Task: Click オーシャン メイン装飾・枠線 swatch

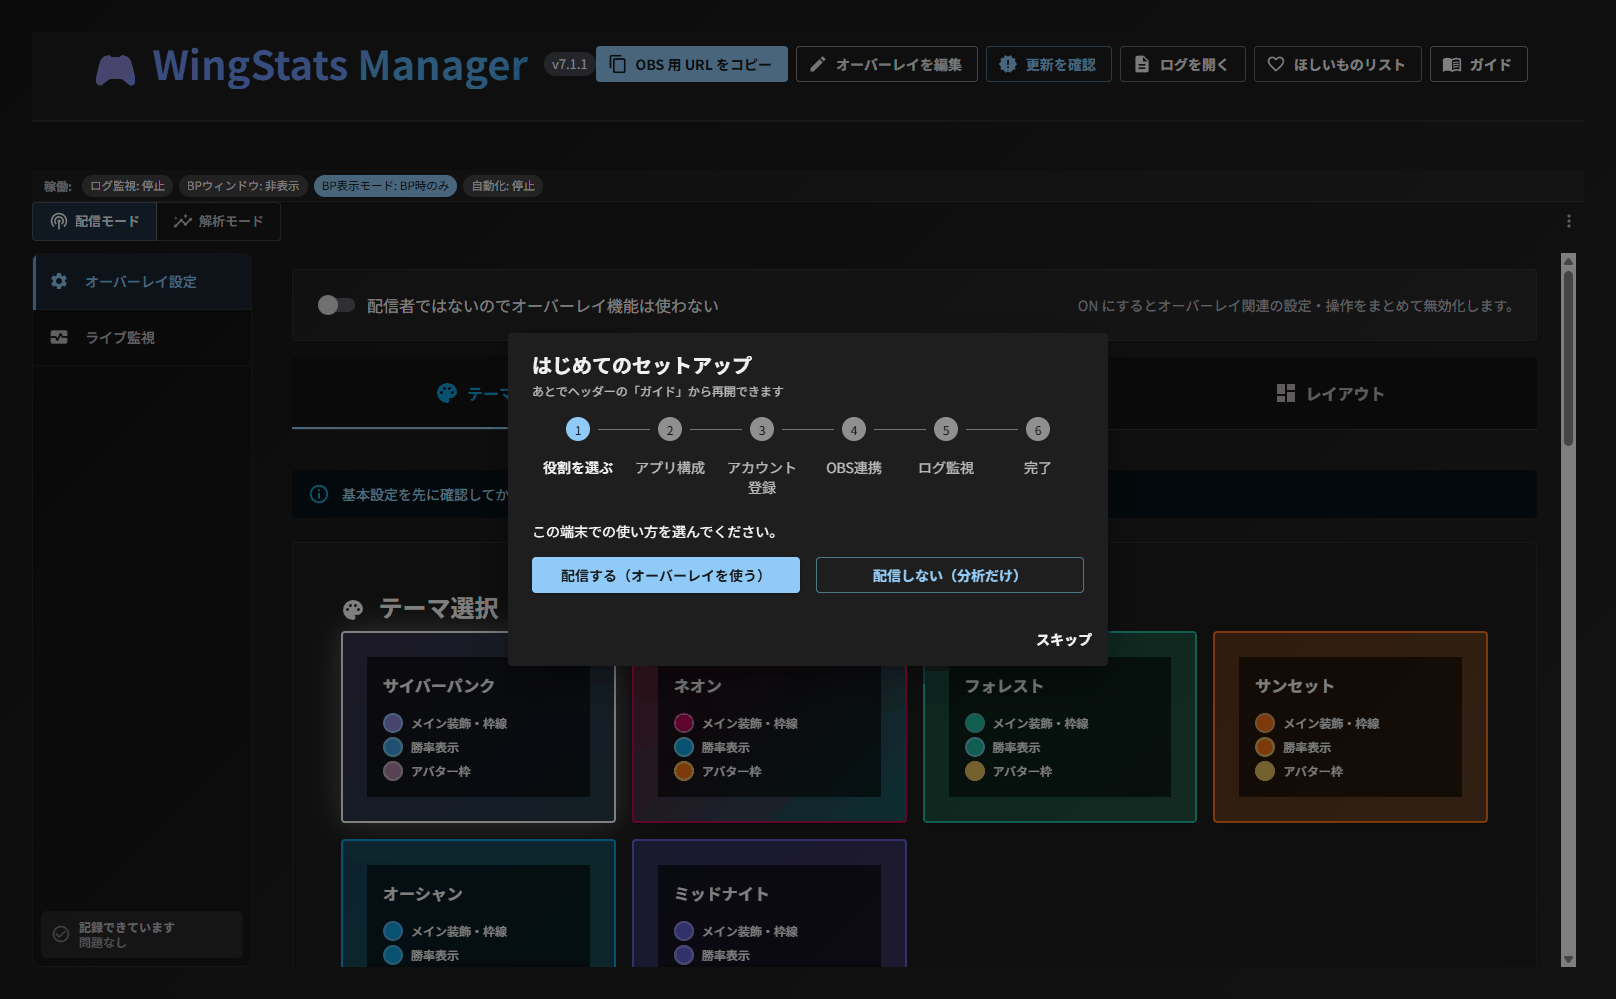Action: (x=393, y=931)
